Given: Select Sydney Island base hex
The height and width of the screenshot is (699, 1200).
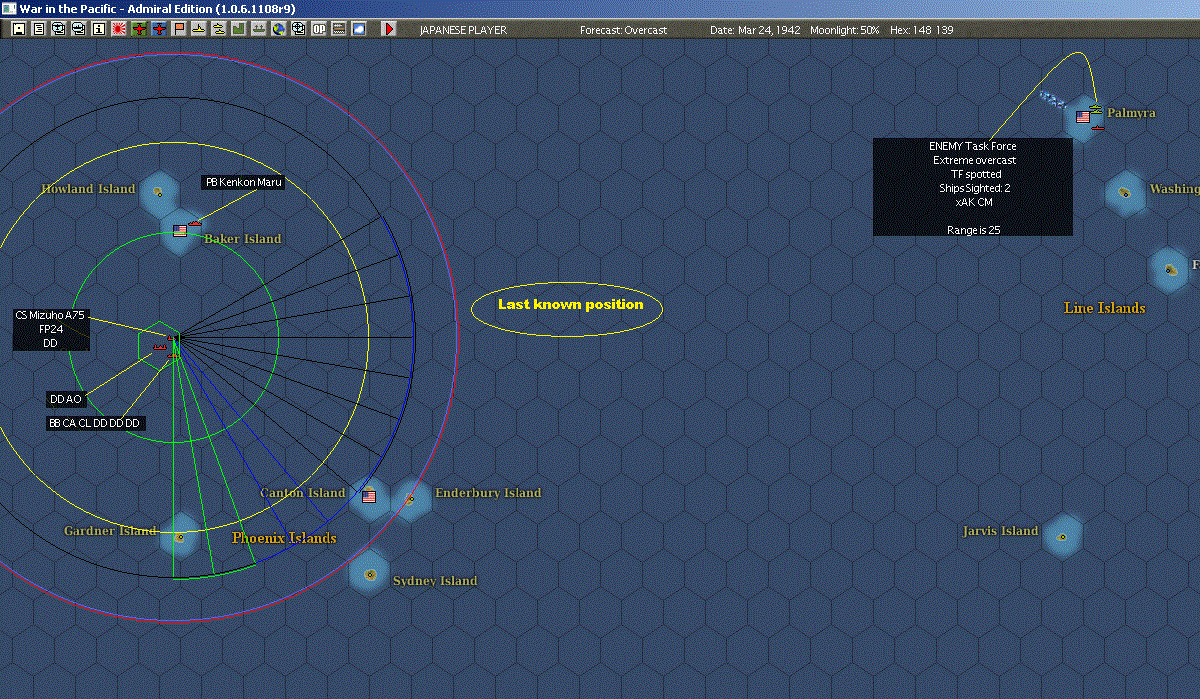Looking at the screenshot, I should [x=370, y=574].
